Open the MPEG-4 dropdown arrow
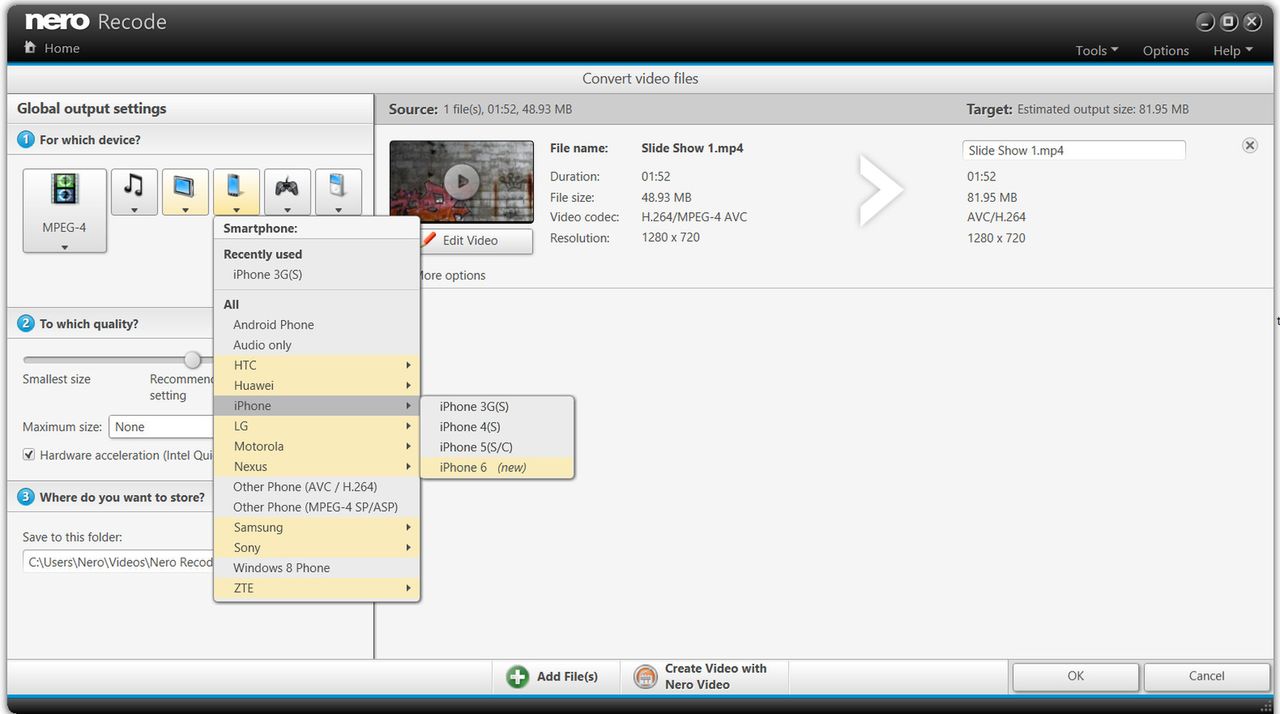The width and height of the screenshot is (1280, 714). [65, 247]
